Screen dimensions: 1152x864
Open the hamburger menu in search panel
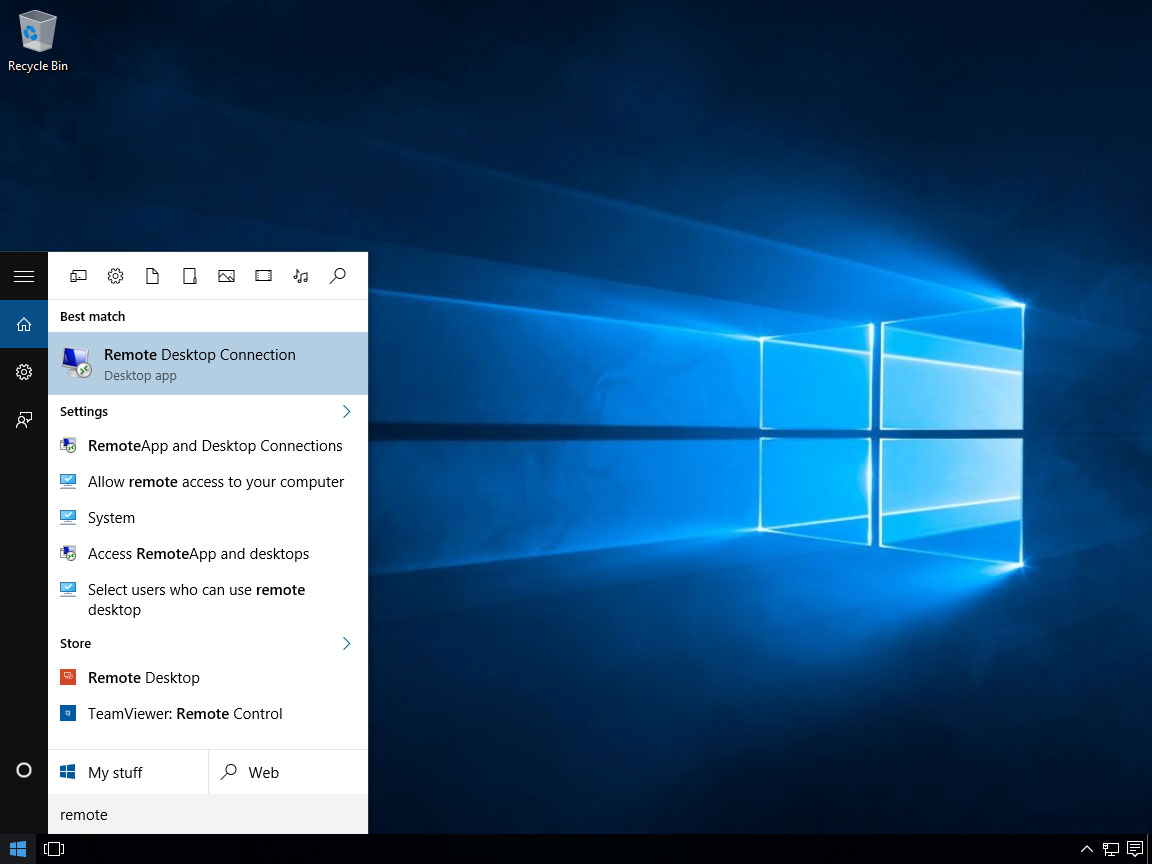point(24,276)
